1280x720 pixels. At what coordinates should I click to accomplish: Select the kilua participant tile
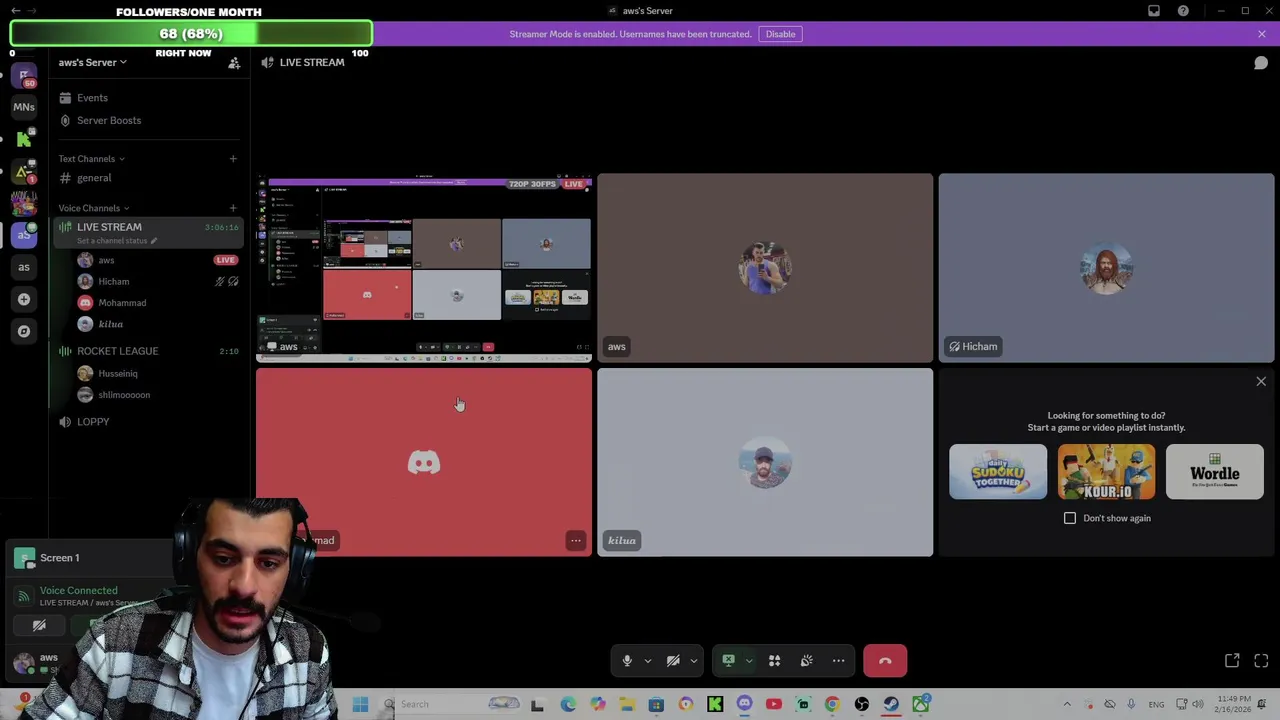click(x=765, y=462)
